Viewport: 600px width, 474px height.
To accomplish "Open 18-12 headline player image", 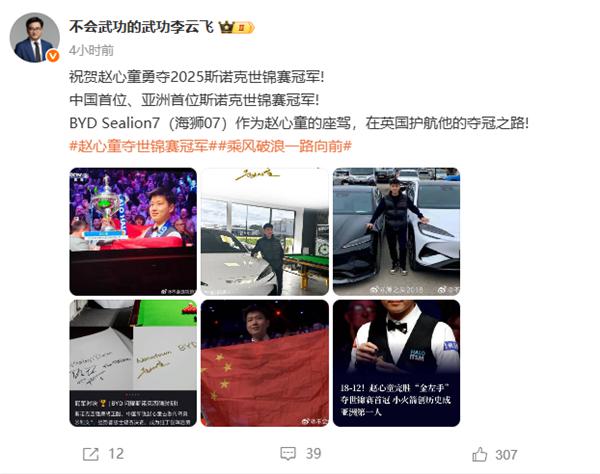I will coord(396,363).
